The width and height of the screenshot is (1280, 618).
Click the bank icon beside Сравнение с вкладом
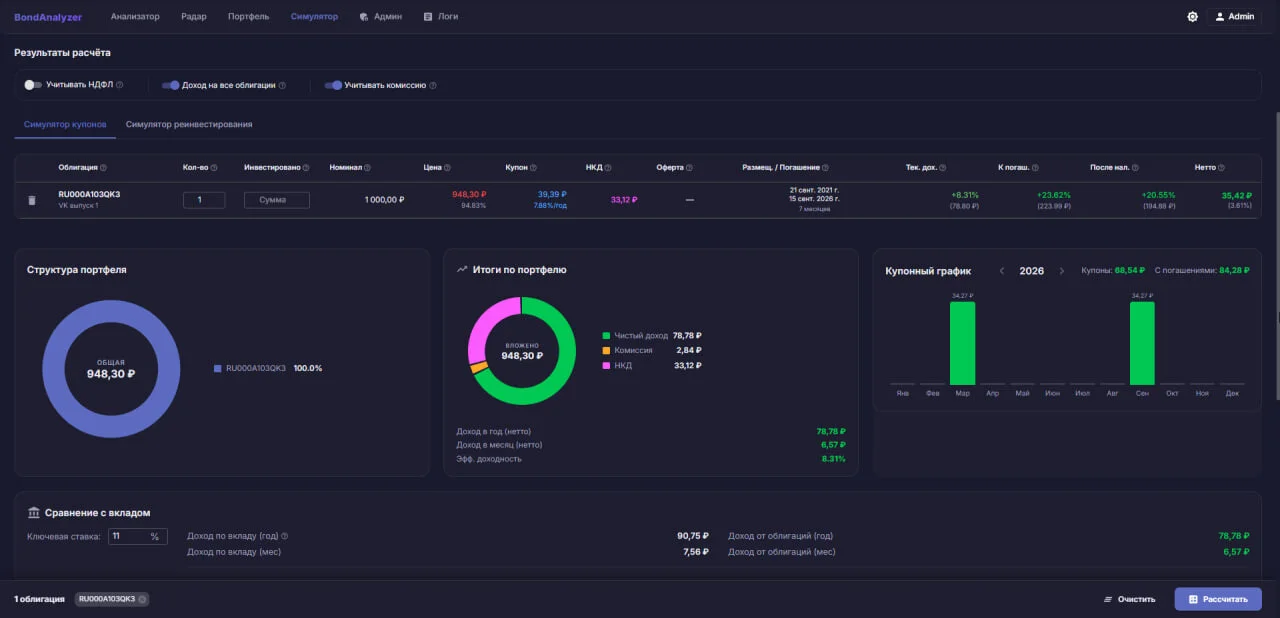[34, 513]
